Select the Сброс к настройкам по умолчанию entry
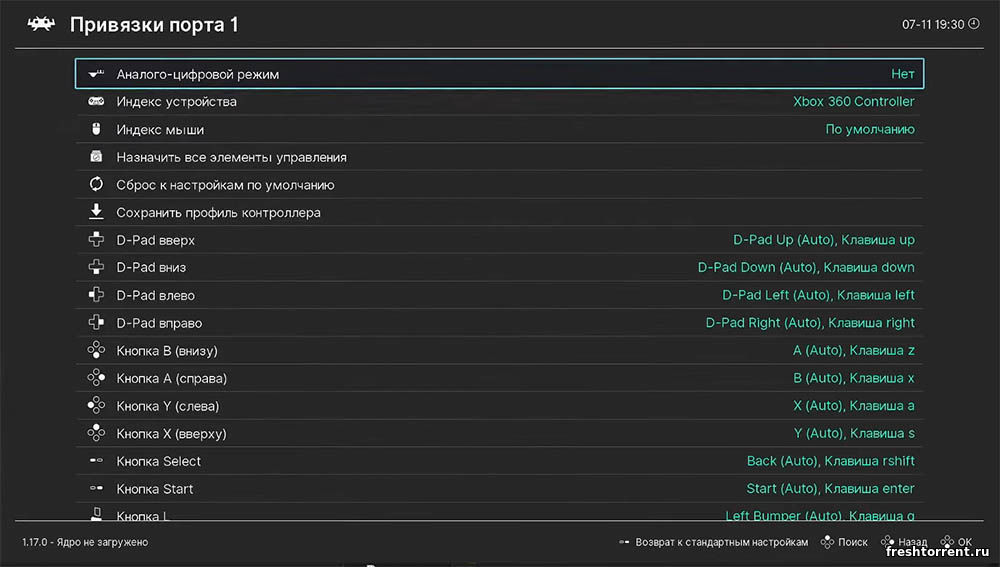The height and width of the screenshot is (567, 1000). (x=225, y=185)
